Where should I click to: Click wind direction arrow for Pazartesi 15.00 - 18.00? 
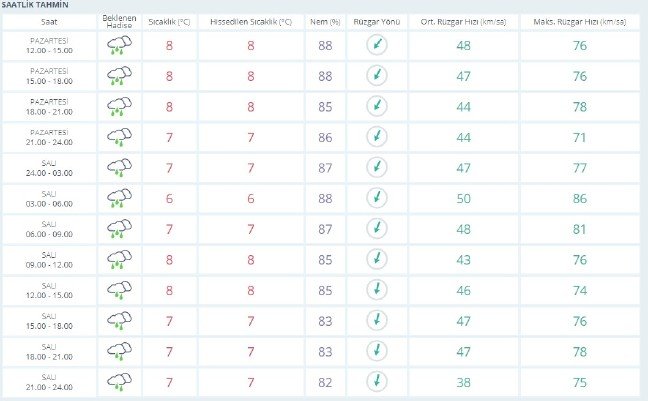pos(376,75)
